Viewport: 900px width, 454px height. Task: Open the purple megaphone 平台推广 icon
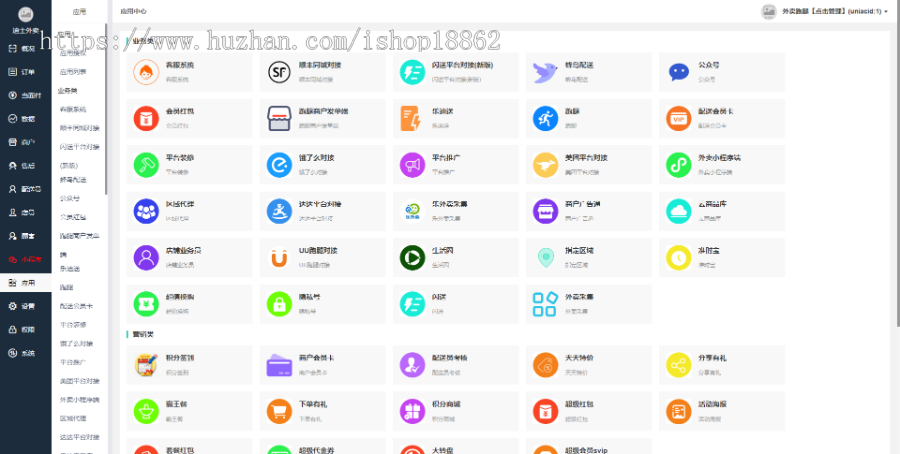[x=412, y=165]
